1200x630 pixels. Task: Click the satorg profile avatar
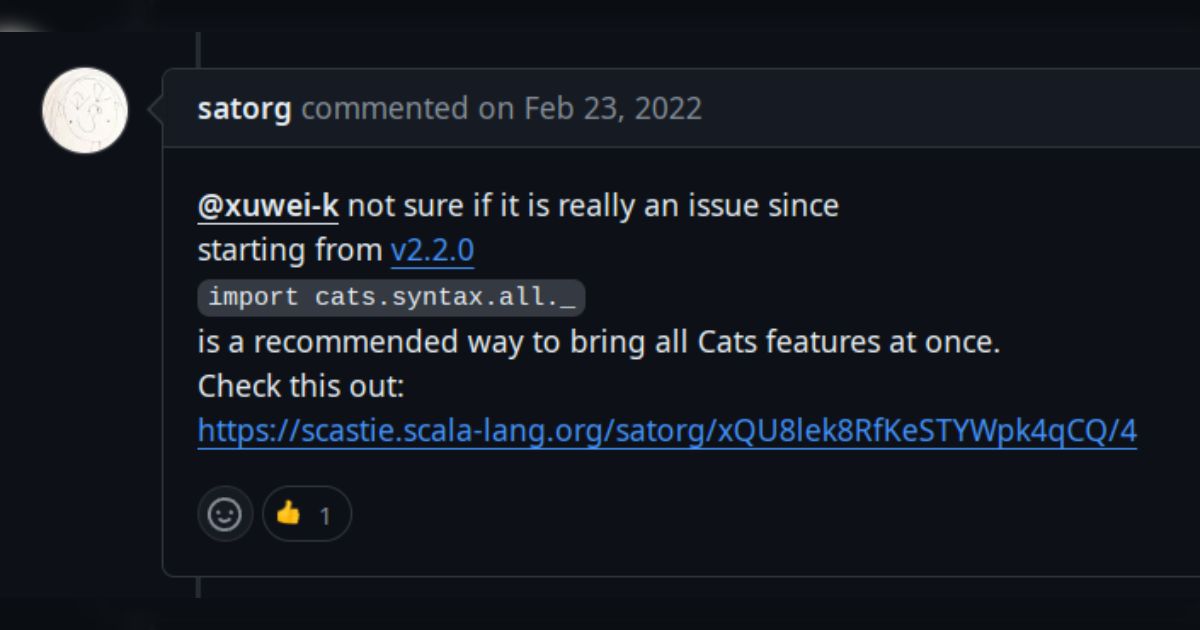click(x=85, y=110)
